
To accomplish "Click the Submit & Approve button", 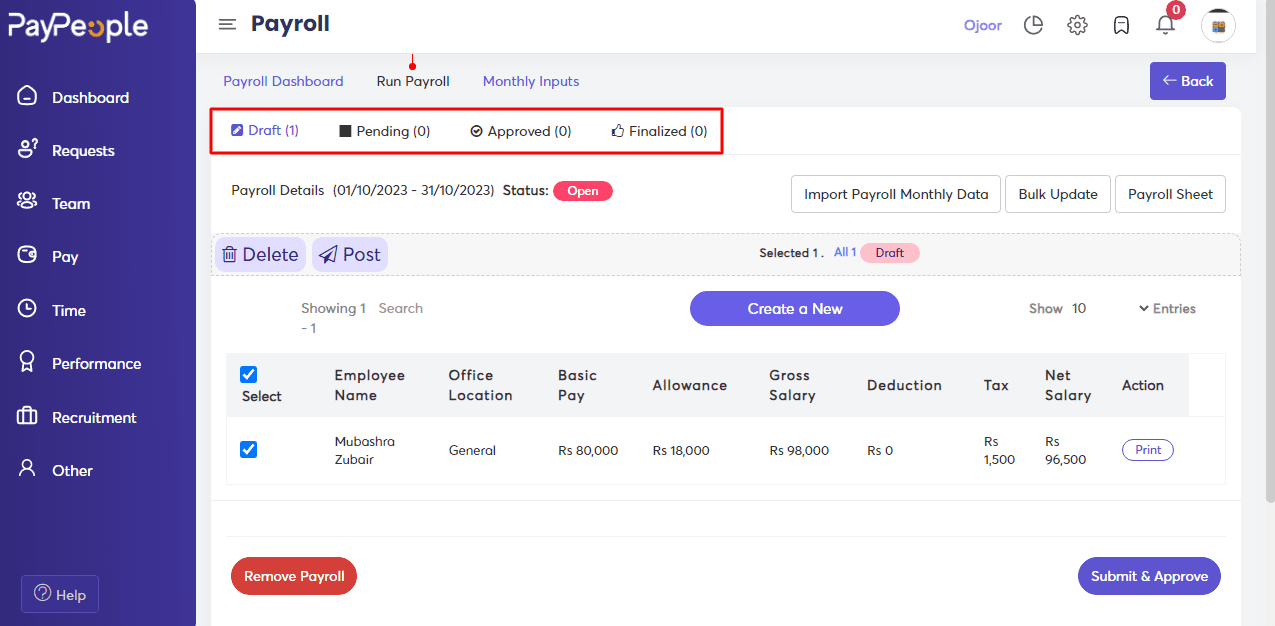I will pos(1148,576).
